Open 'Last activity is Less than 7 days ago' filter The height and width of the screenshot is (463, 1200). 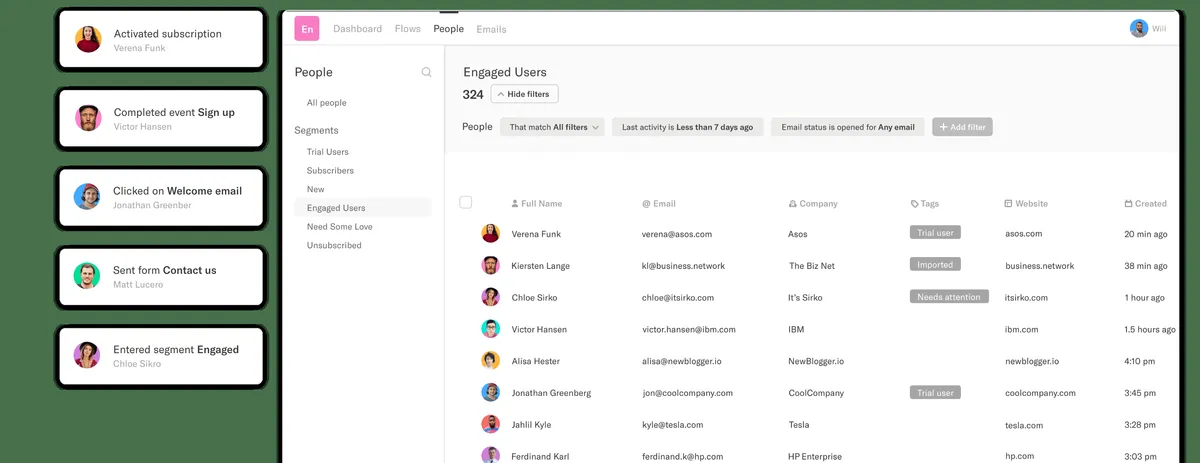[687, 127]
